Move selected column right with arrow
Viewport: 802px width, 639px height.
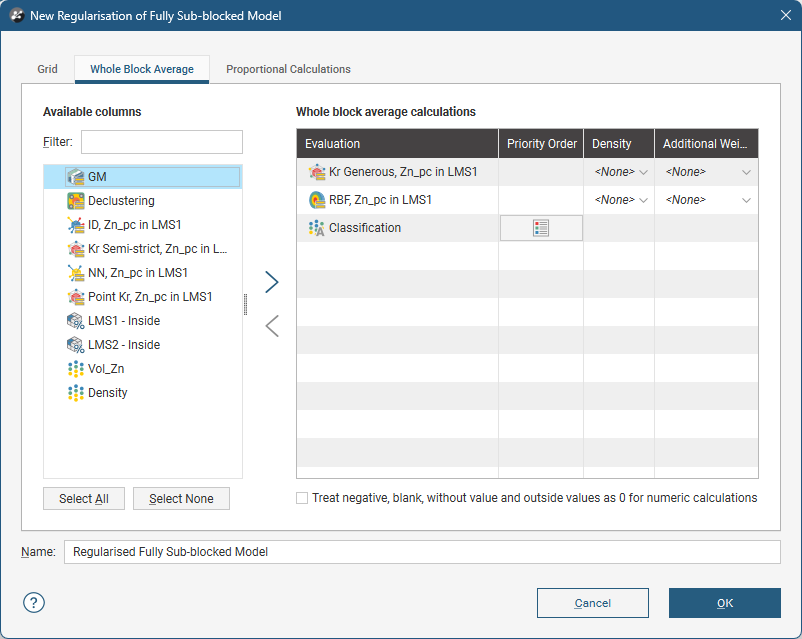click(x=272, y=282)
